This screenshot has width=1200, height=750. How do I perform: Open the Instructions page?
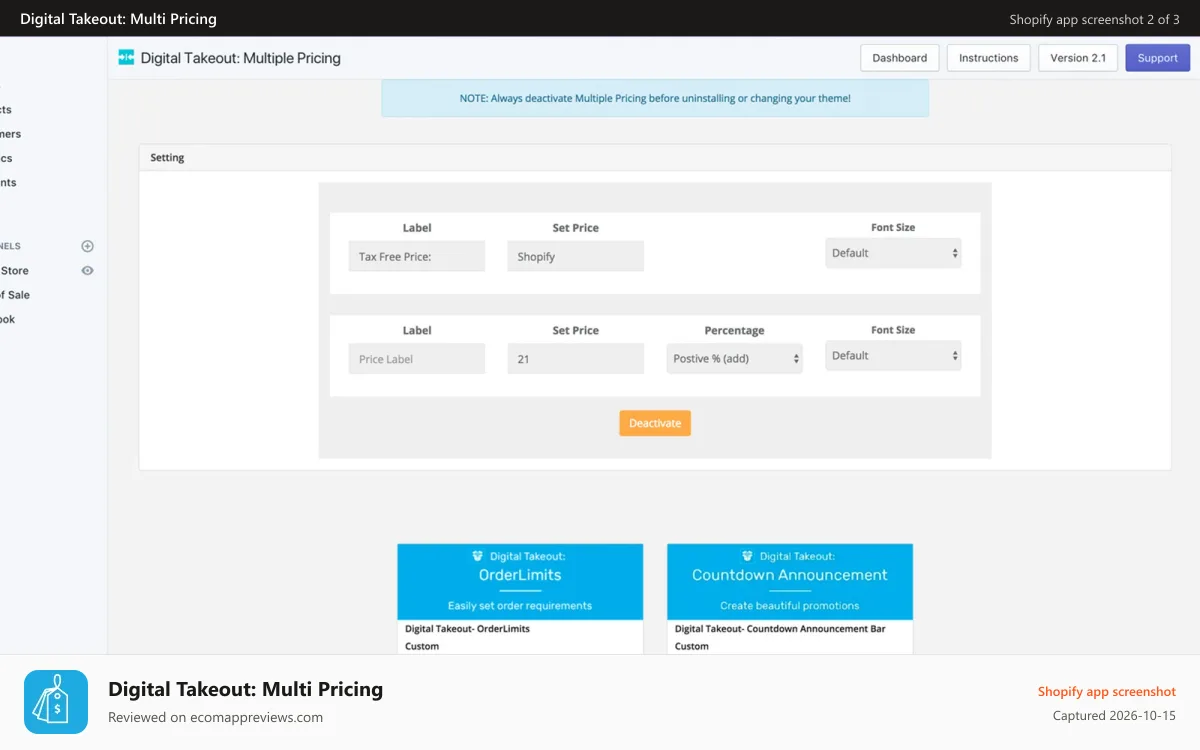(988, 58)
